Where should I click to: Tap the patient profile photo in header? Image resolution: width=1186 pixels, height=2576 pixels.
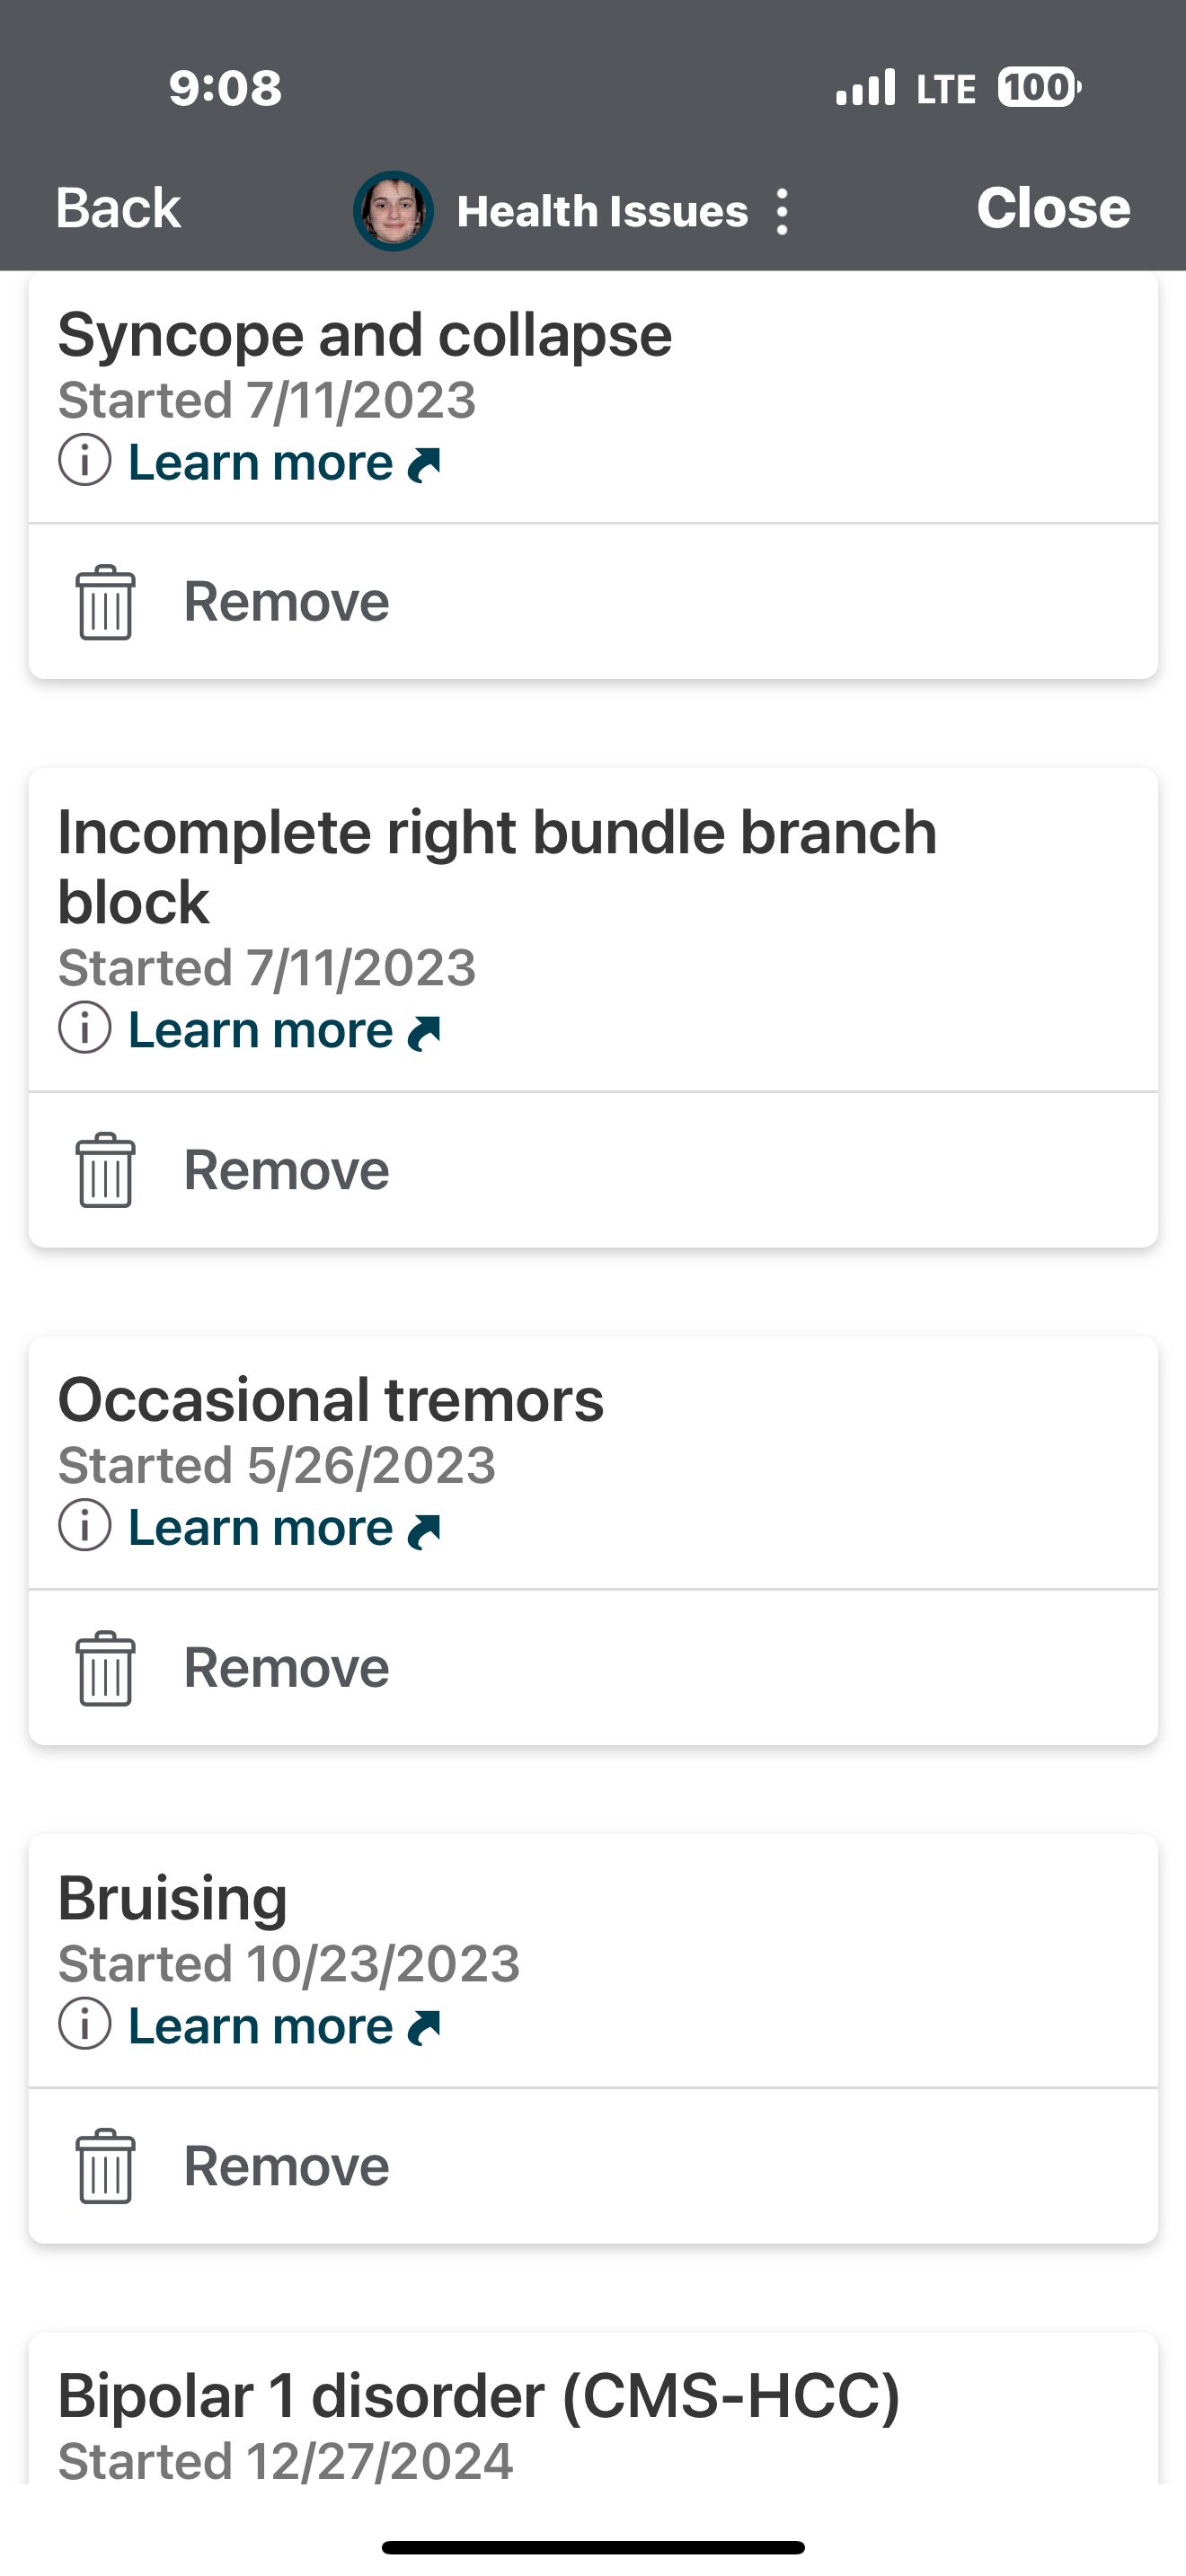(393, 211)
